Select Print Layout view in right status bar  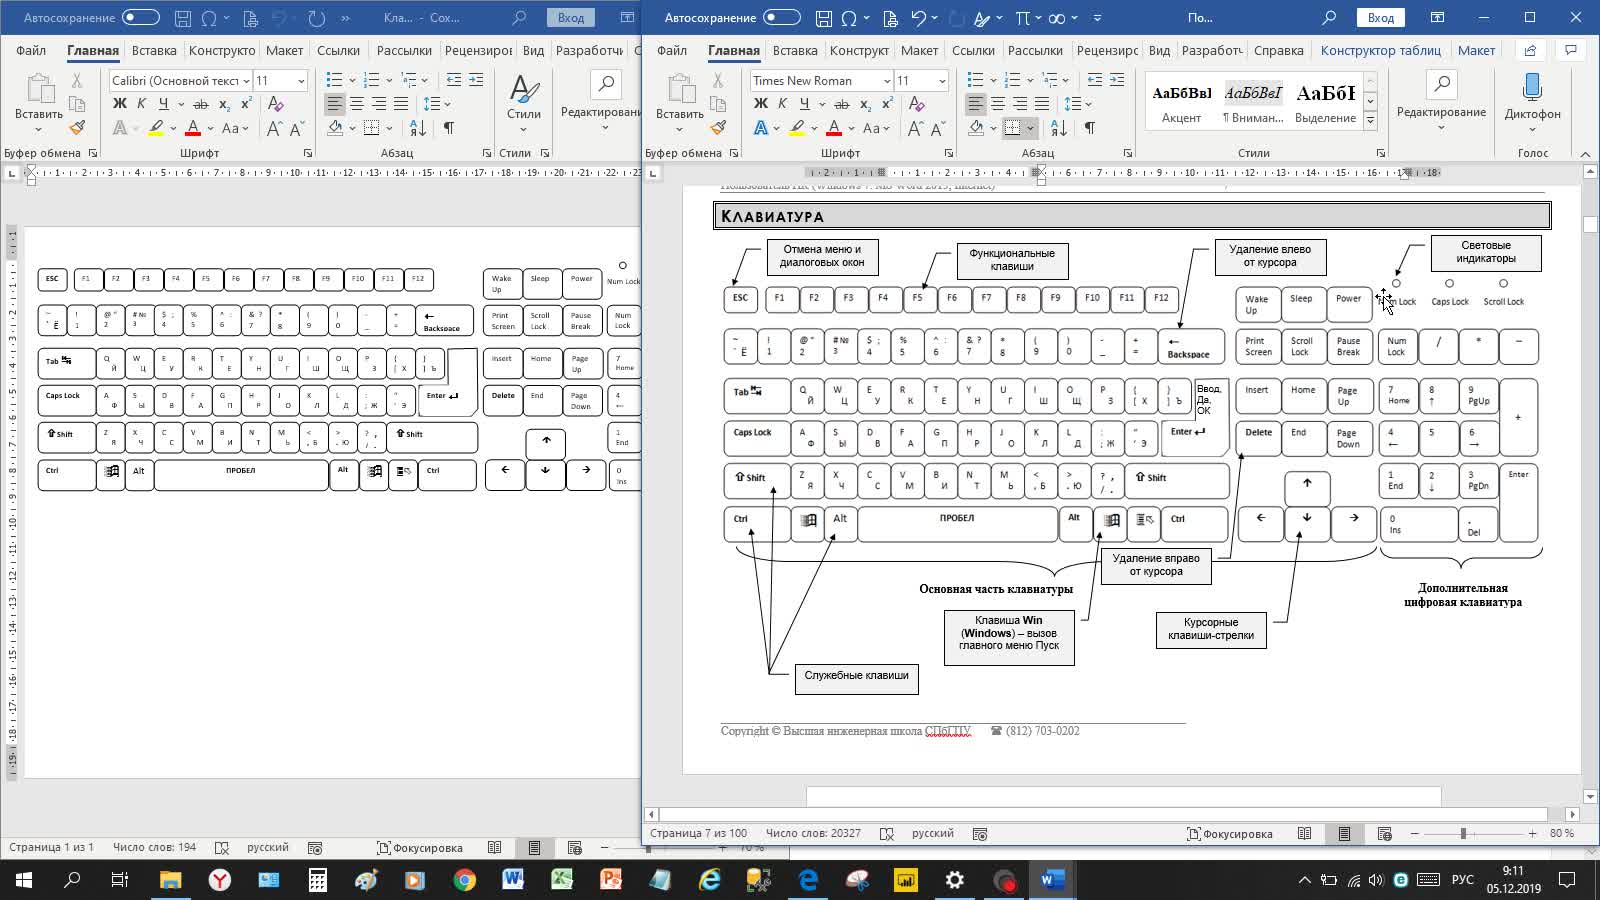(1344, 833)
